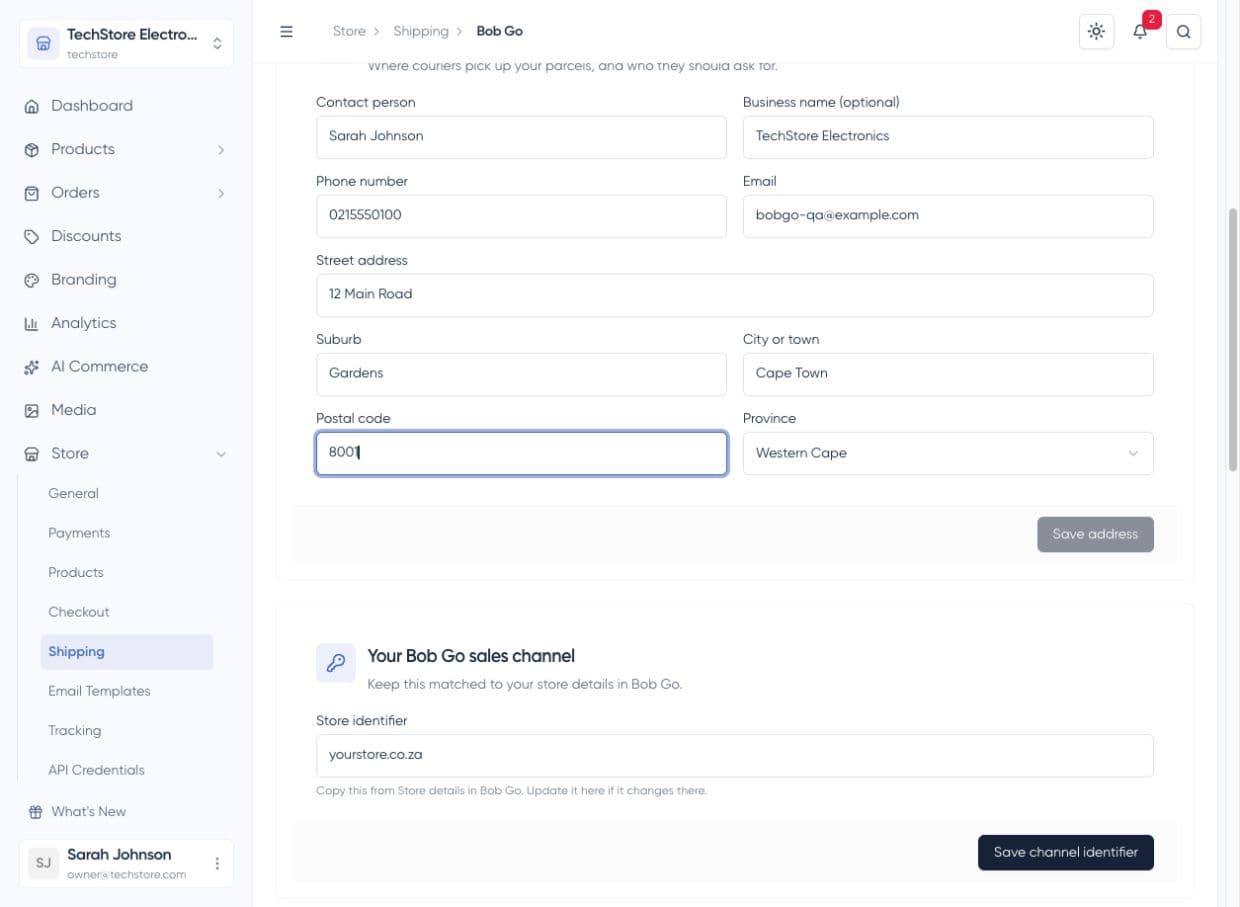Go to Shipping breadcrumb link
The image size is (1240, 907).
coord(420,31)
